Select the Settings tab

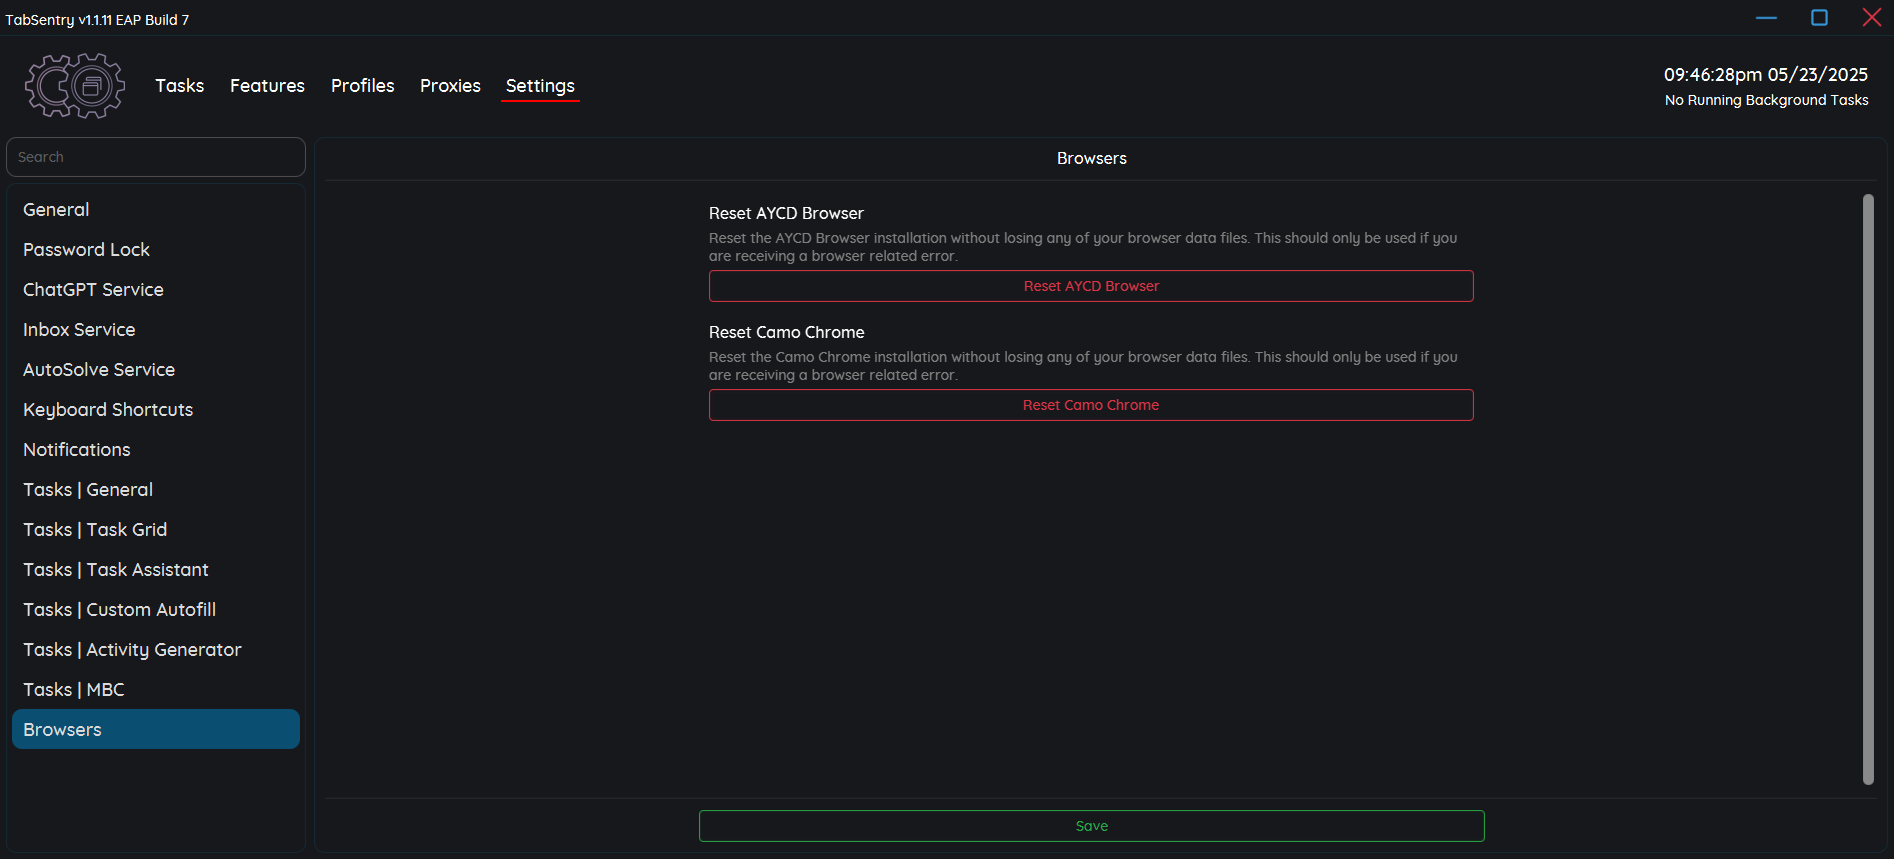pyautogui.click(x=540, y=86)
